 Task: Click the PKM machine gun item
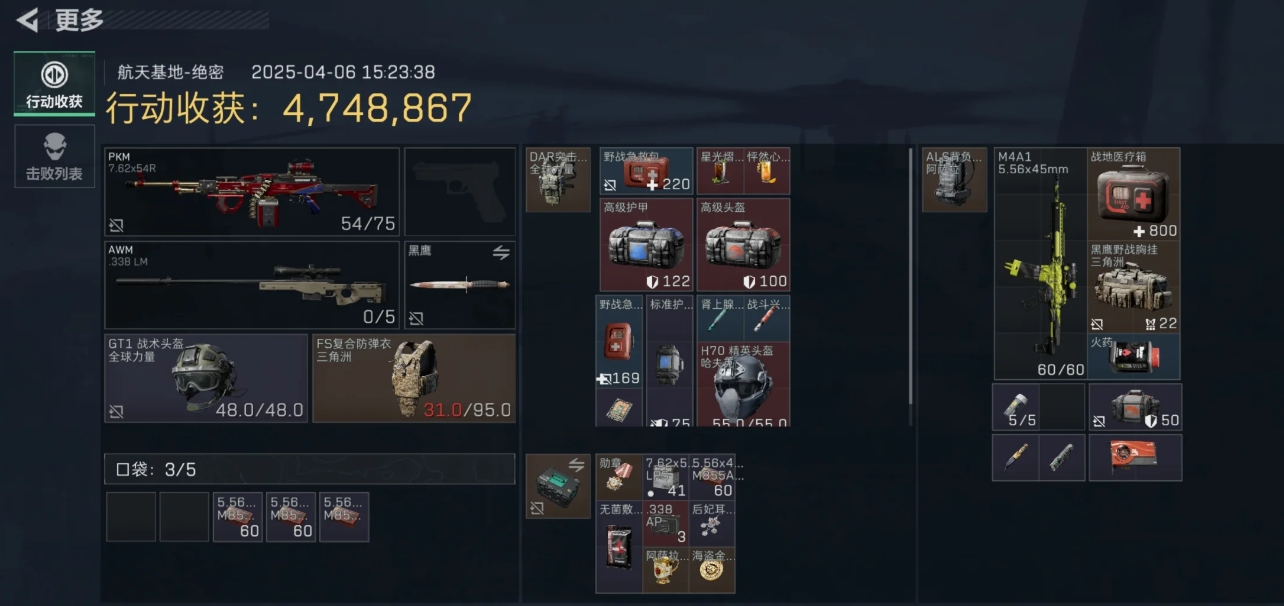(x=252, y=192)
